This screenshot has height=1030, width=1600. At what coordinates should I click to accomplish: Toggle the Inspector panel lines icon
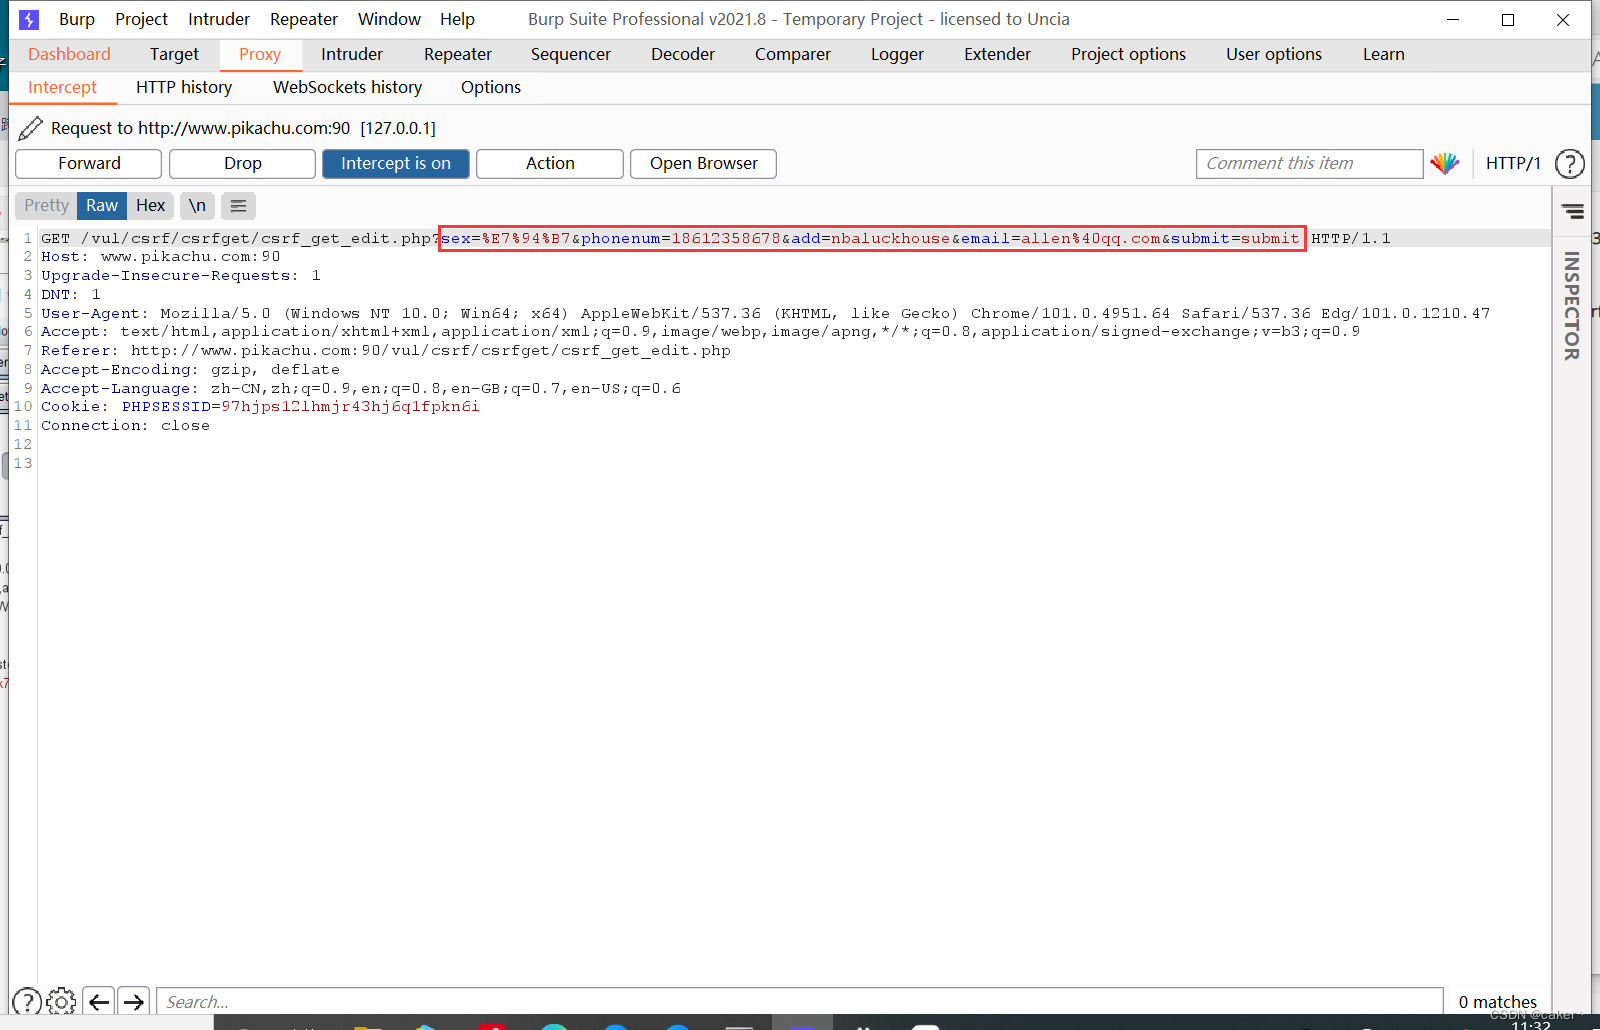pos(1572,211)
